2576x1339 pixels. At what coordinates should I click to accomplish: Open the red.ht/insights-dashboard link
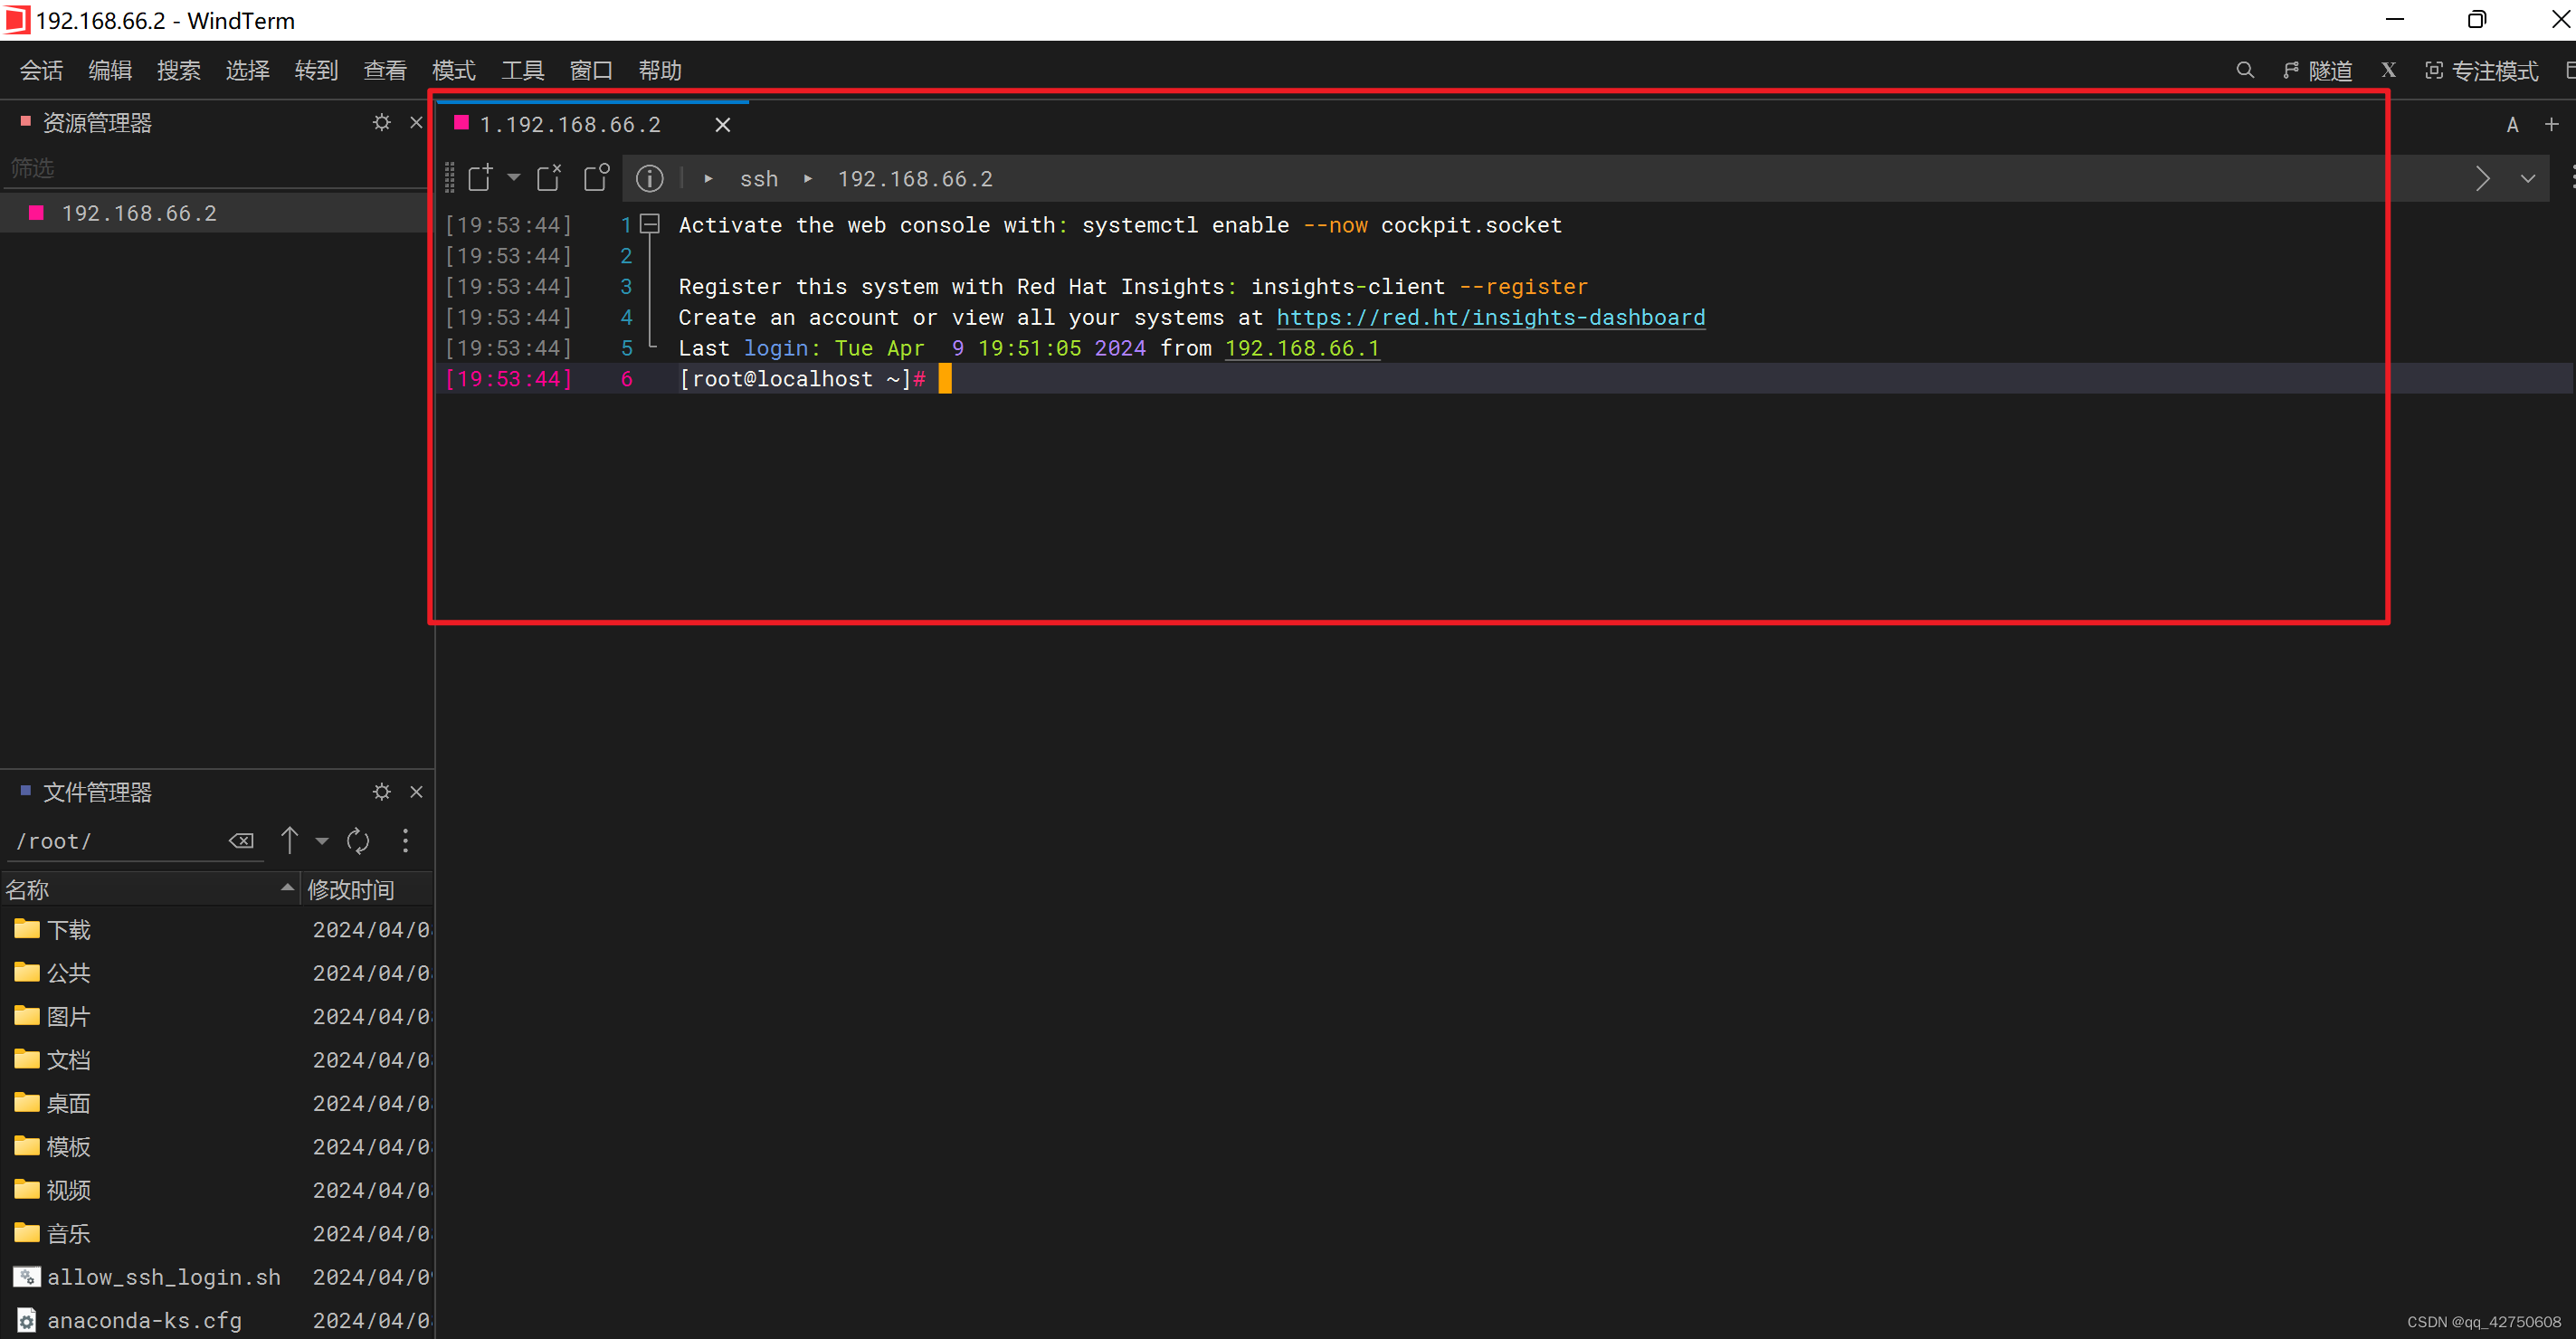tap(1490, 317)
